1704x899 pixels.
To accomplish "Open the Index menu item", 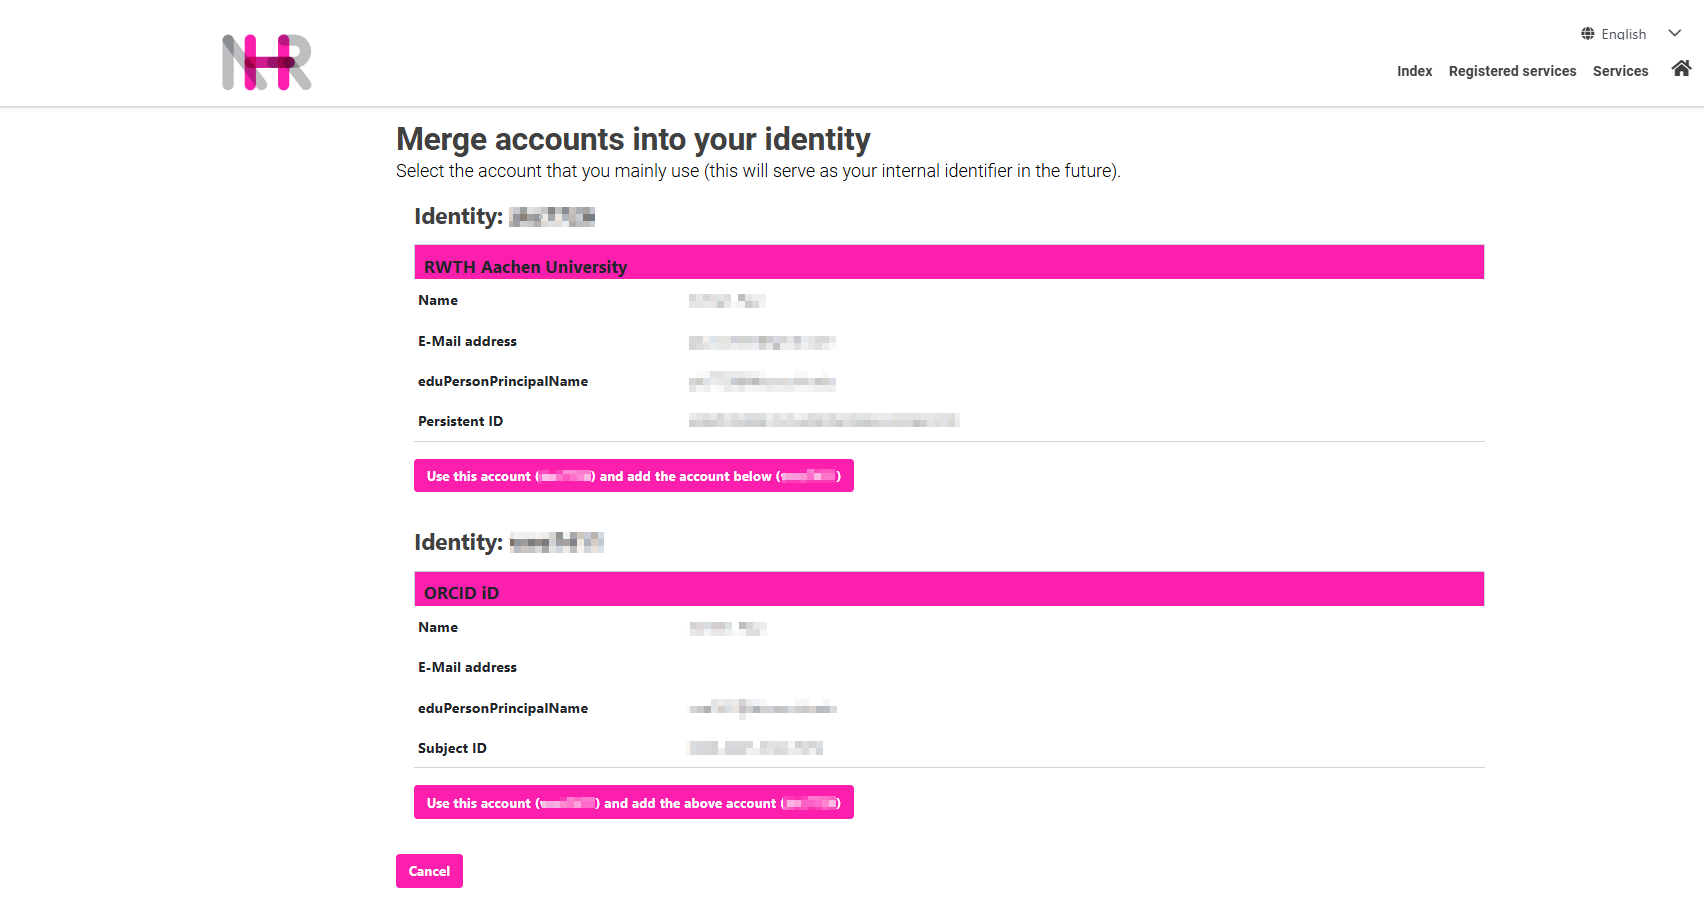I will coord(1414,71).
